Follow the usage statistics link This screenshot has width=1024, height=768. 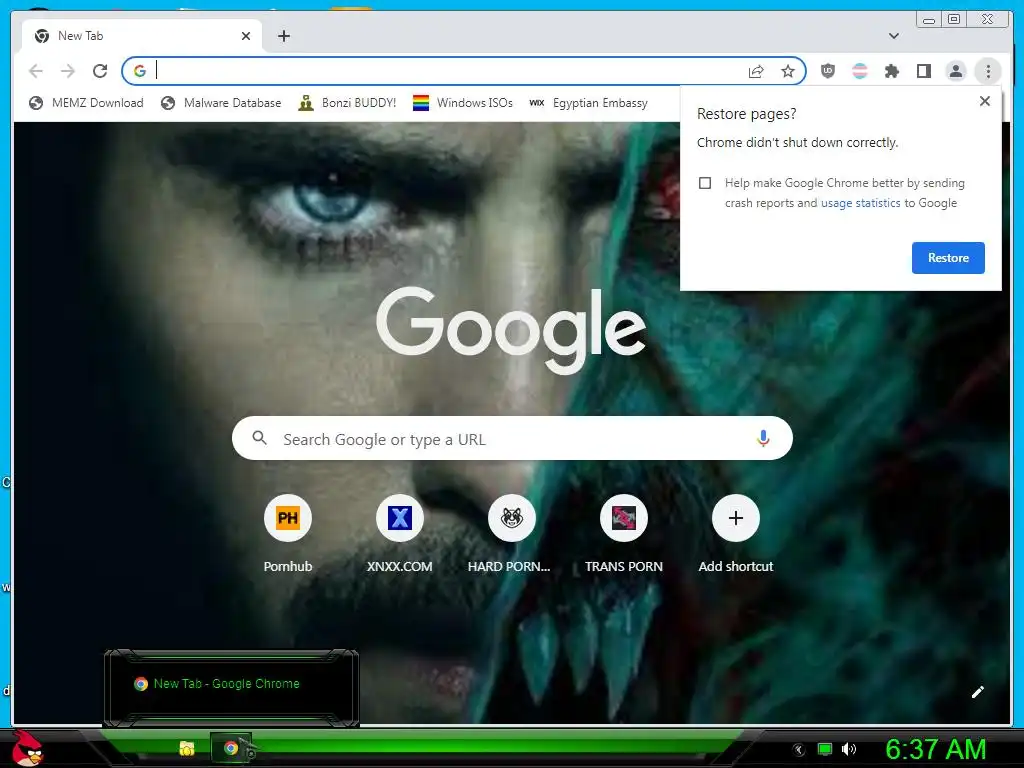(x=860, y=203)
